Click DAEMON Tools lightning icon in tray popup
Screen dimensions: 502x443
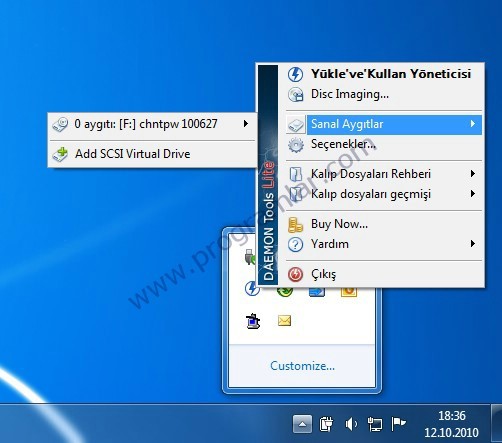click(x=252, y=288)
